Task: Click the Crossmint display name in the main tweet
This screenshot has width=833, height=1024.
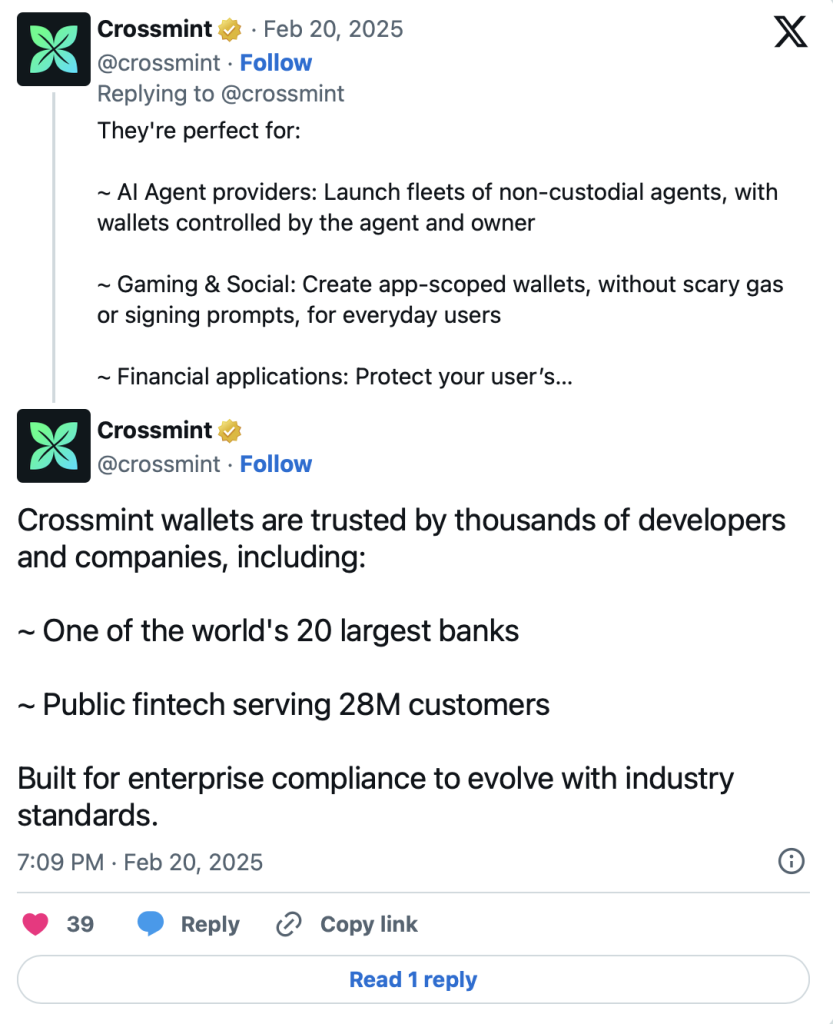Action: tap(155, 431)
